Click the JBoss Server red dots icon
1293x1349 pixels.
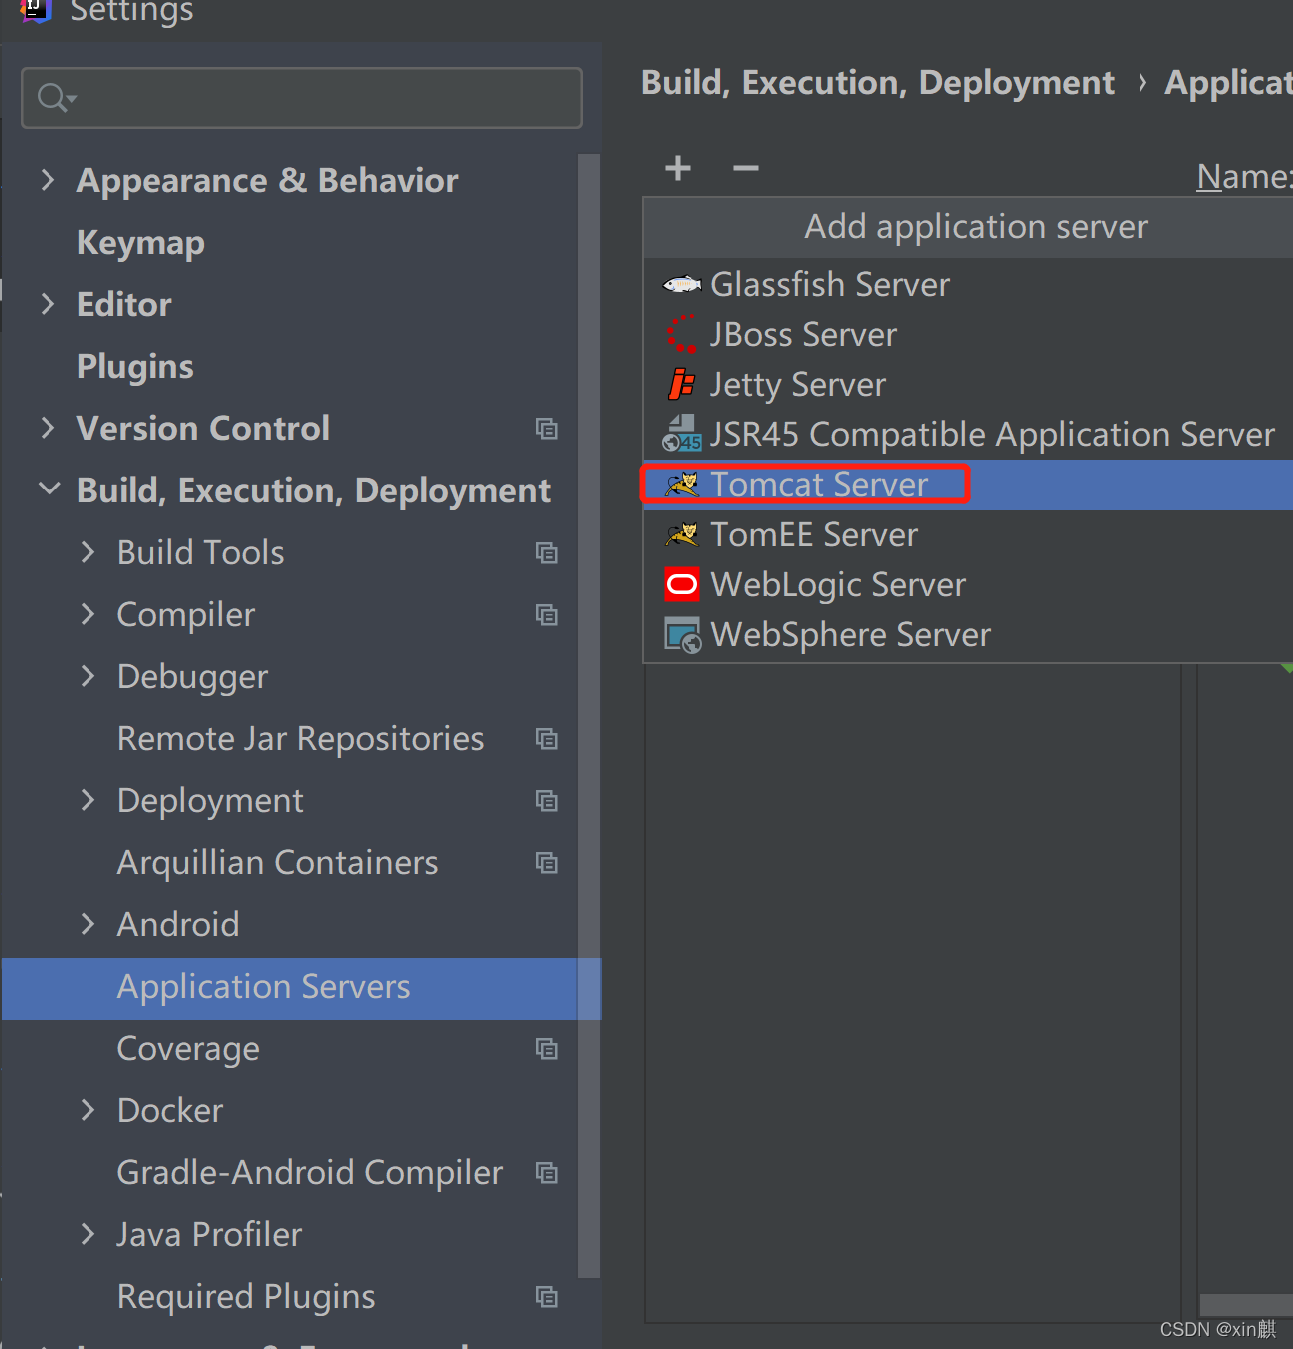click(x=682, y=334)
